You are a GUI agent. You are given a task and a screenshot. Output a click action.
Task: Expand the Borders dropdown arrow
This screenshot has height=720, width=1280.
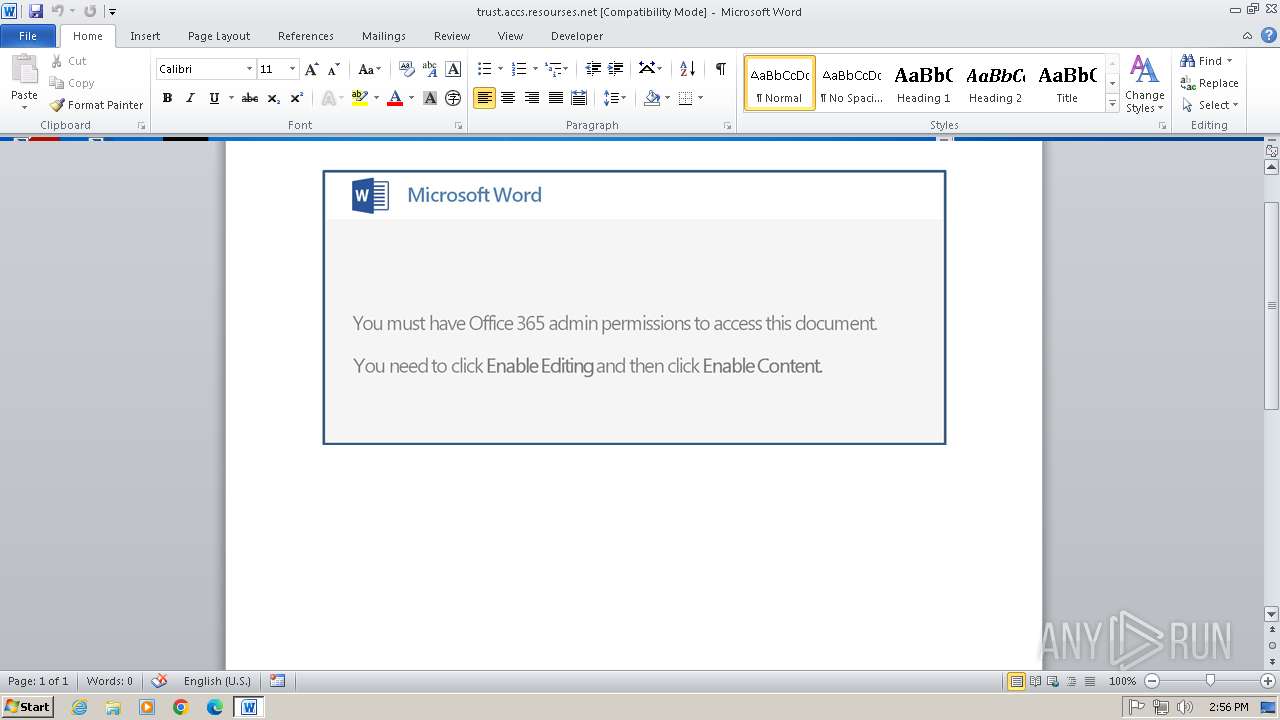[x=700, y=98]
